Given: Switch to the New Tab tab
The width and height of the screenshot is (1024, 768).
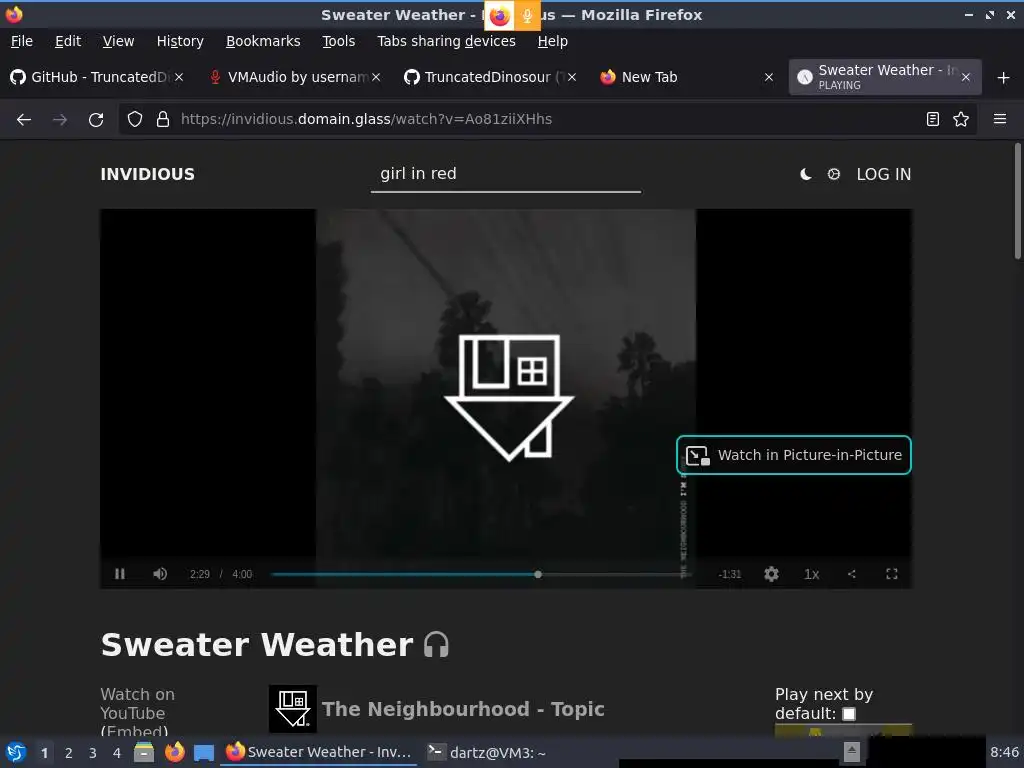Looking at the screenshot, I should click(686, 77).
